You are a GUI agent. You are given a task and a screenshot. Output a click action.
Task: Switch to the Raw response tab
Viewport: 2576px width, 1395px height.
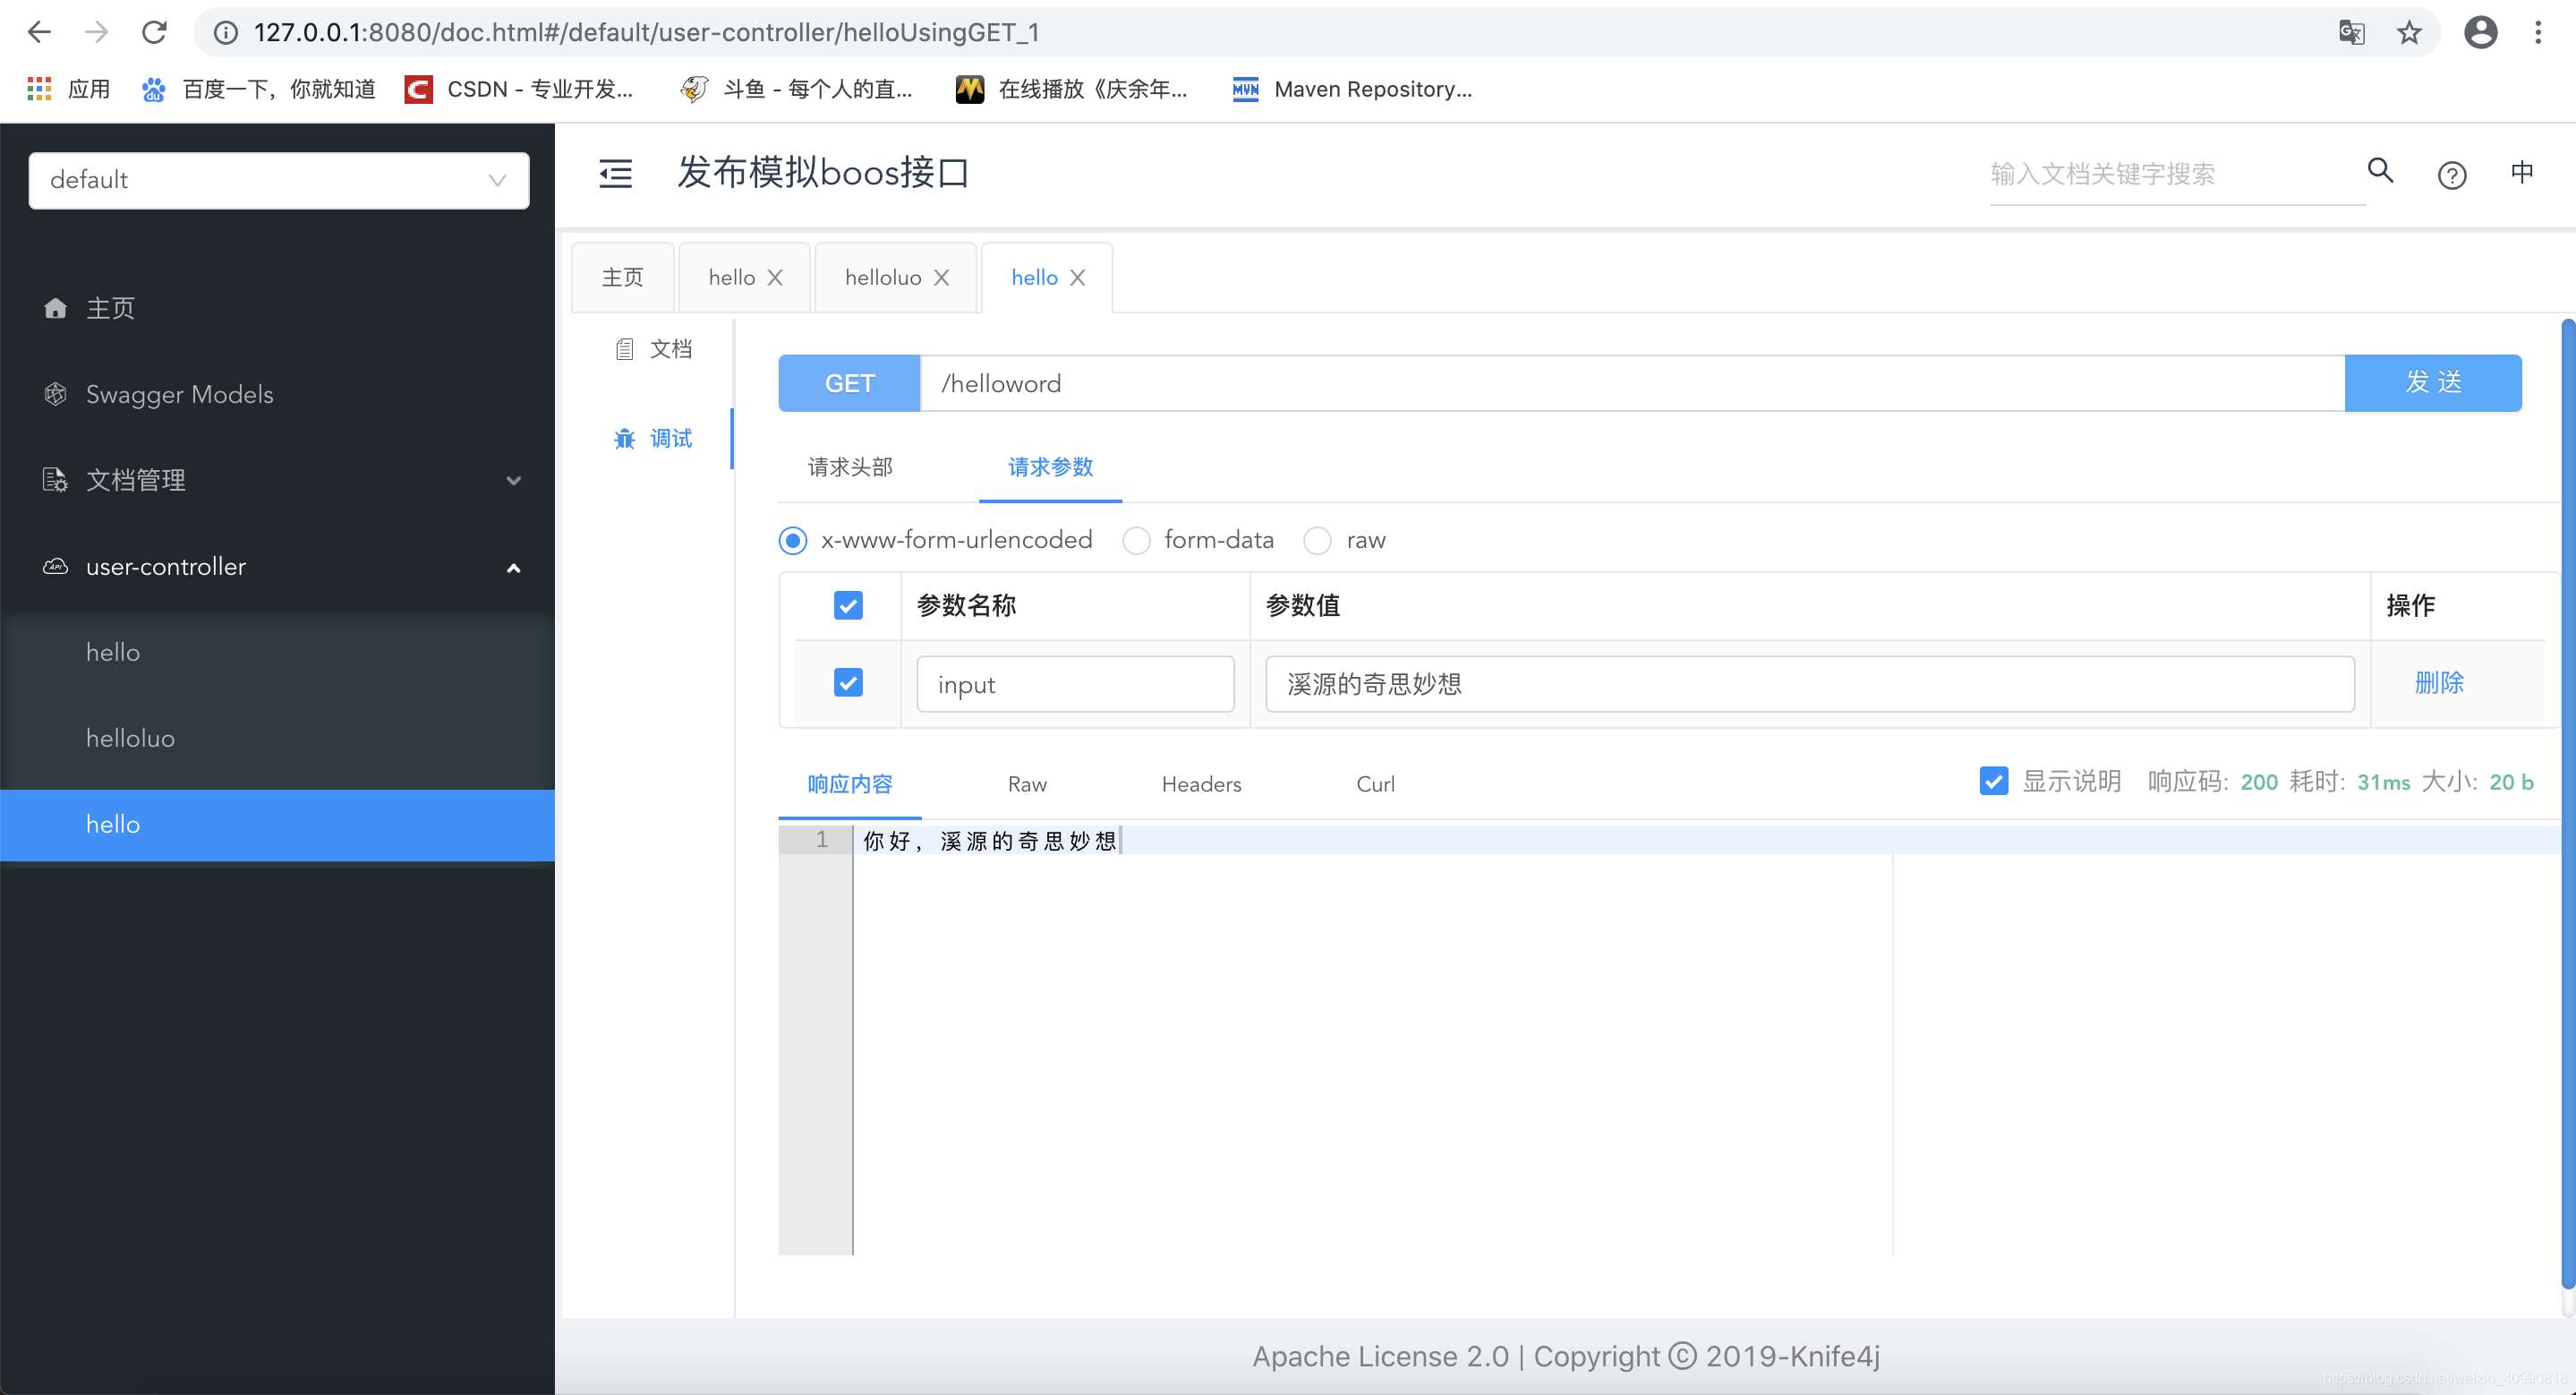1027,785
